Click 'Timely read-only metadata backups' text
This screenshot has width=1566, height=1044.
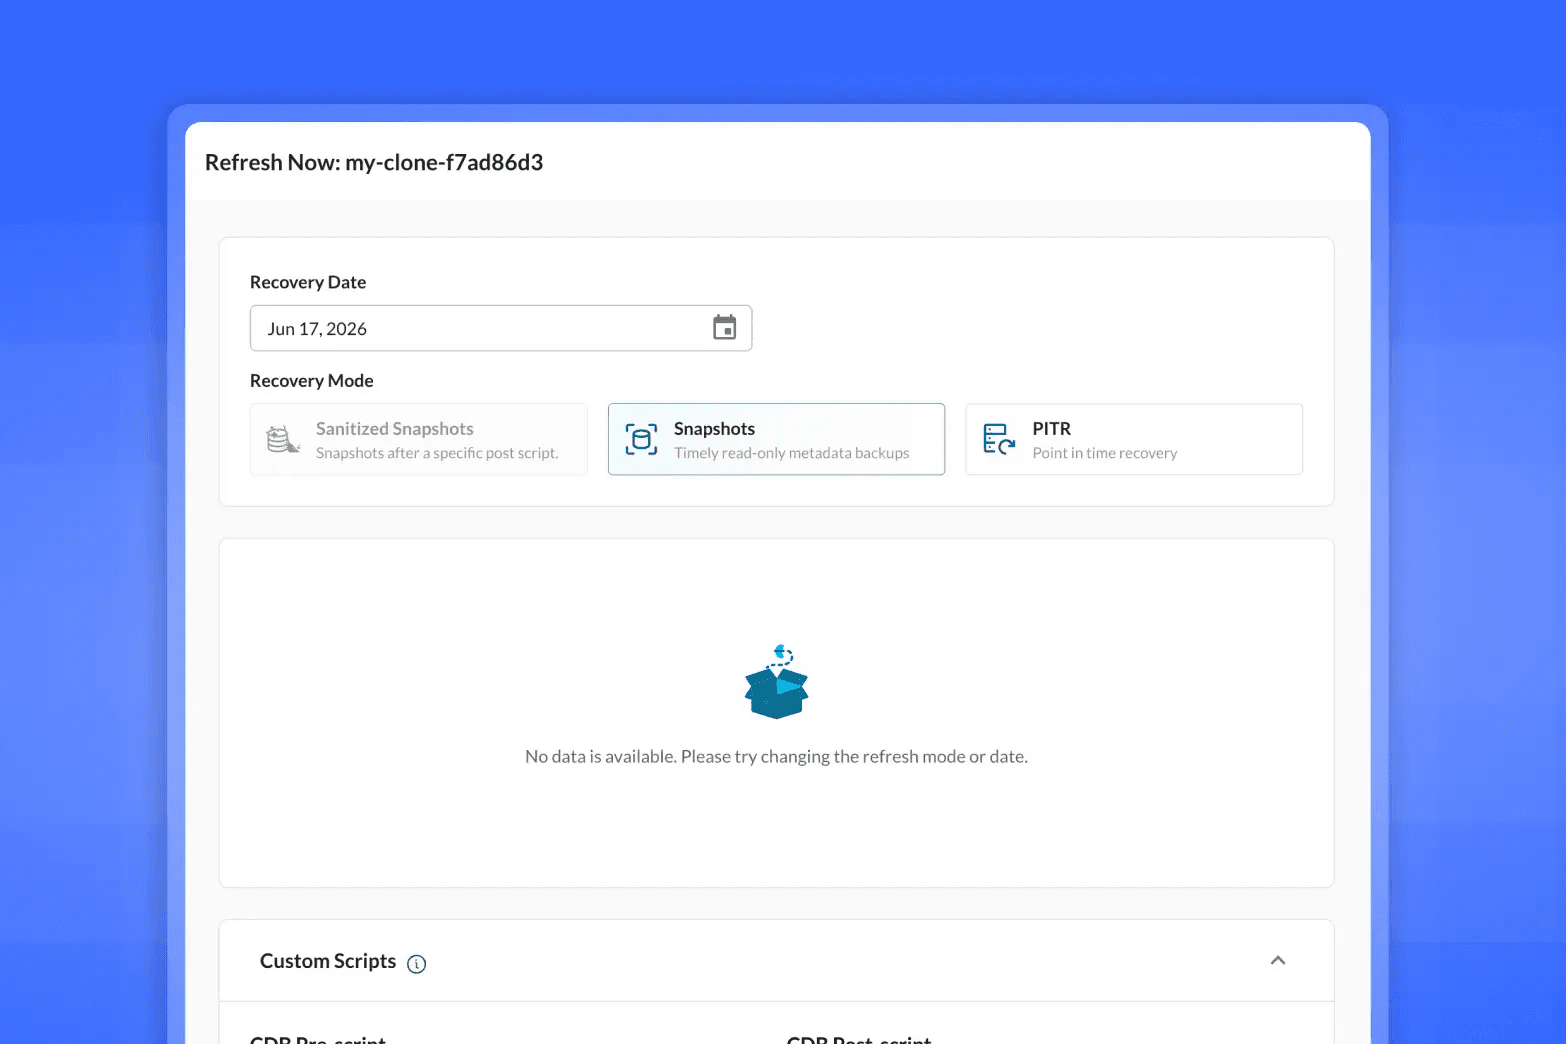(x=792, y=453)
